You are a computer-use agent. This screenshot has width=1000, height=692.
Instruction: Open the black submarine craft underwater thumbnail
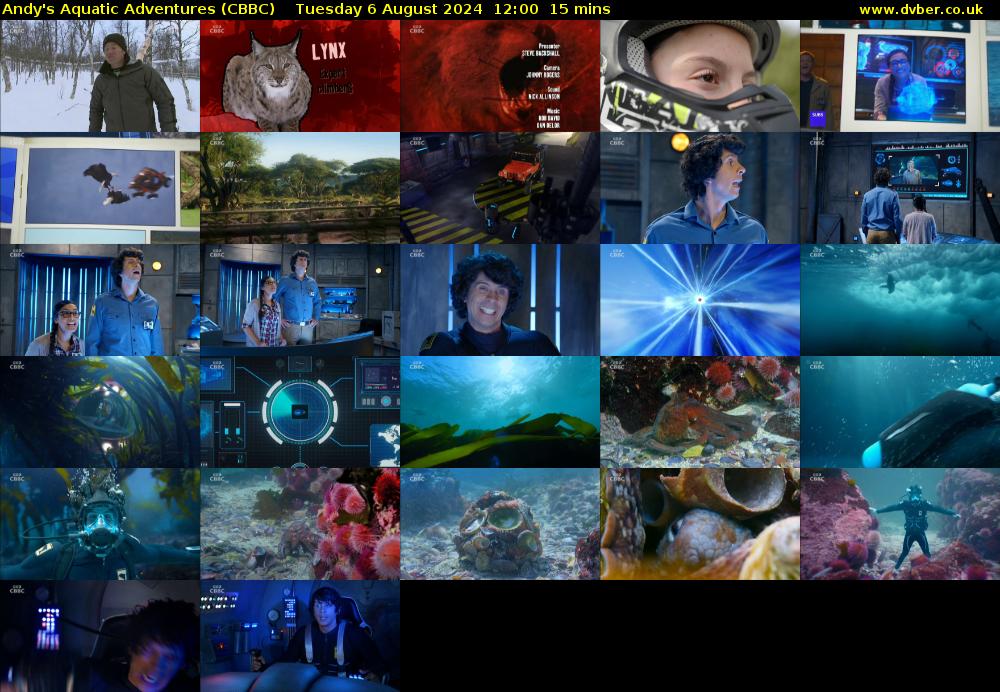(900, 412)
